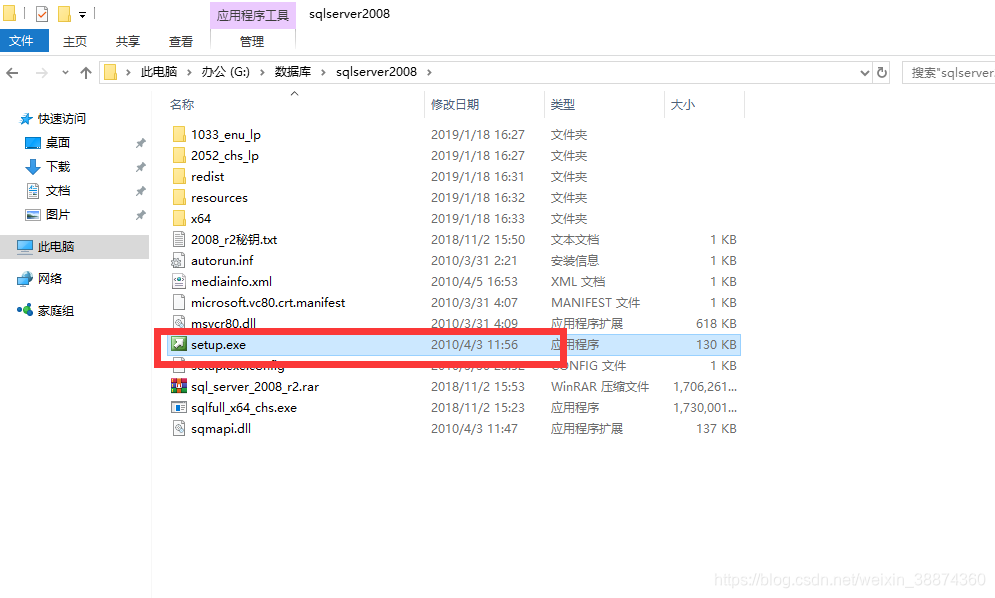
Task: Click the Back navigation arrow
Action: 12,73
